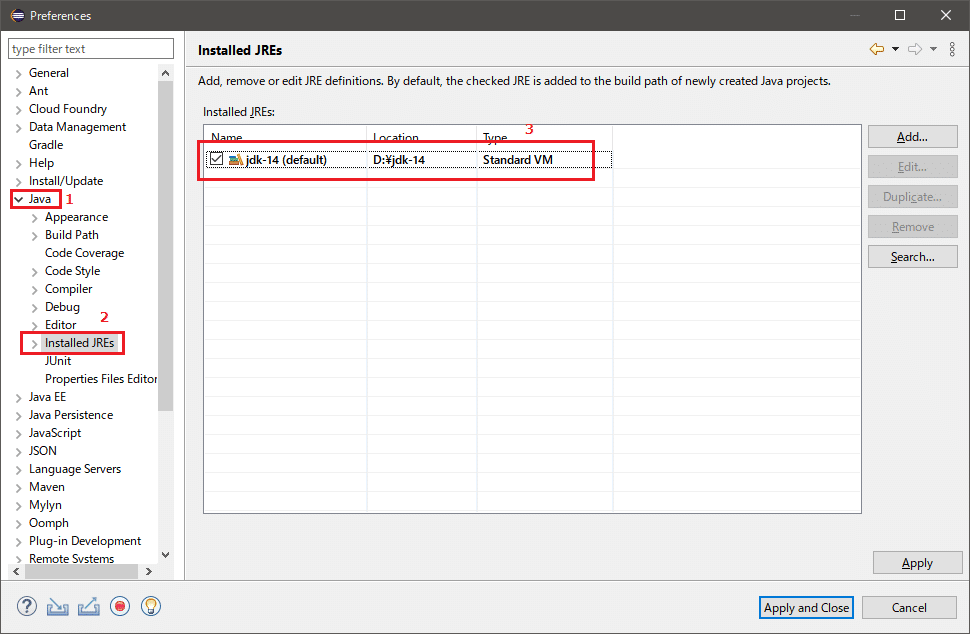970x634 pixels.
Task: Click the Duplicate... button
Action: pos(912,197)
